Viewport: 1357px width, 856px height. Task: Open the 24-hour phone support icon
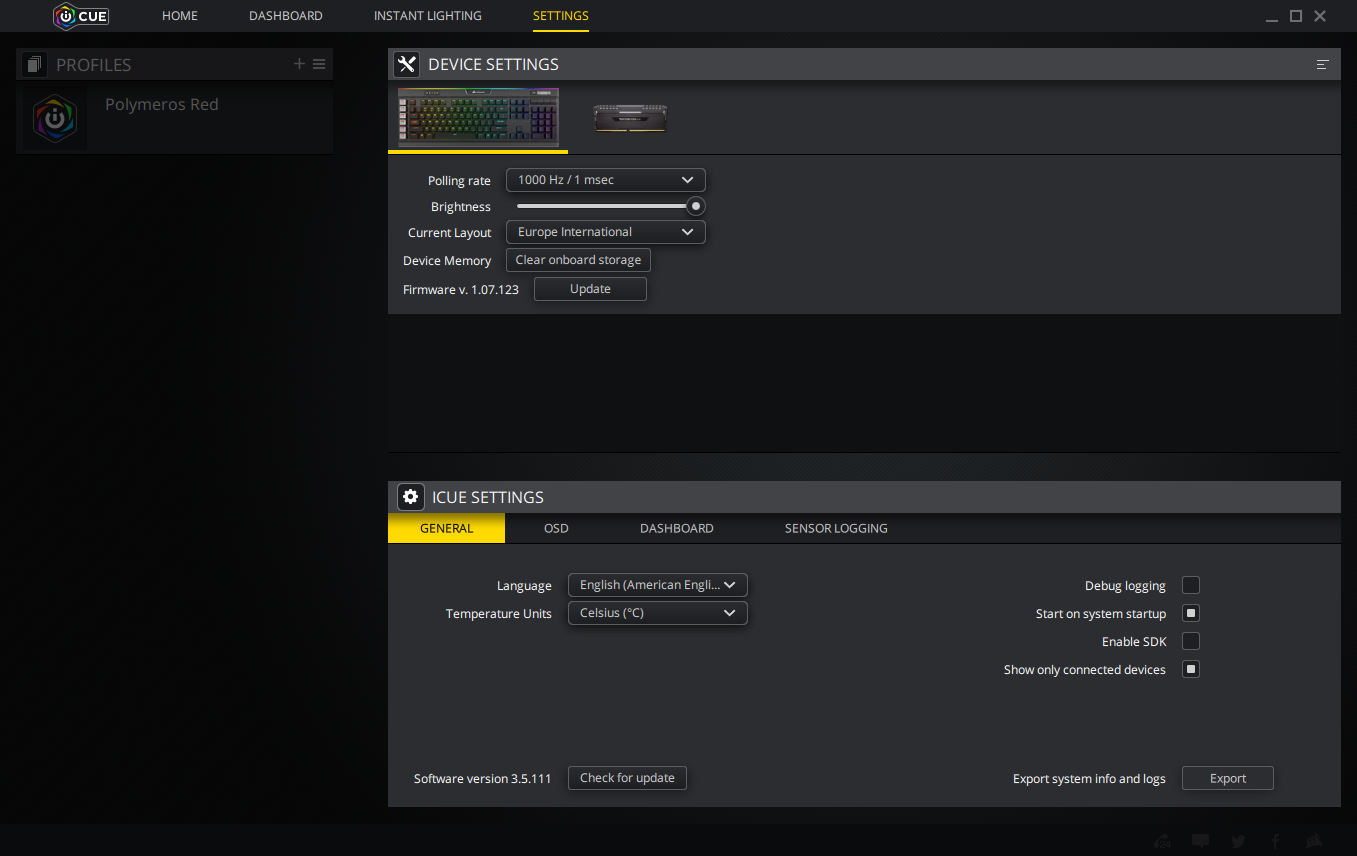click(1163, 841)
